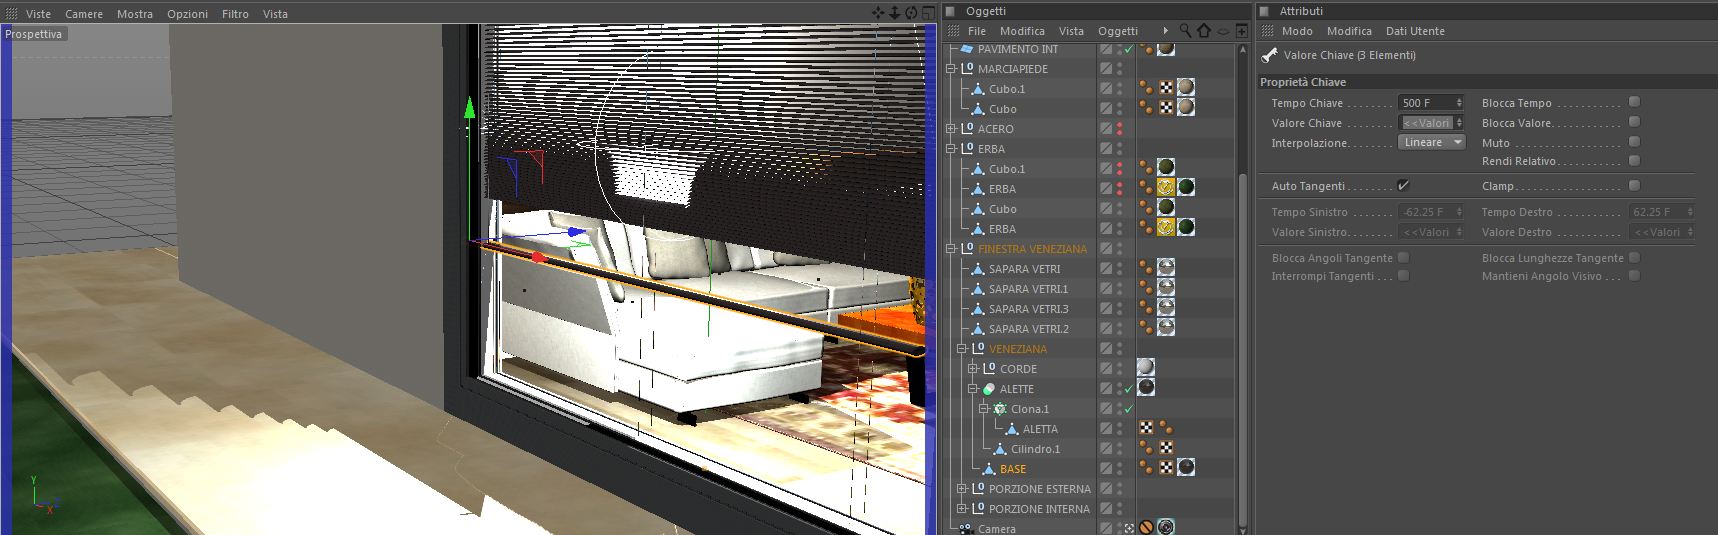Open the viewport Camere menu

click(84, 14)
